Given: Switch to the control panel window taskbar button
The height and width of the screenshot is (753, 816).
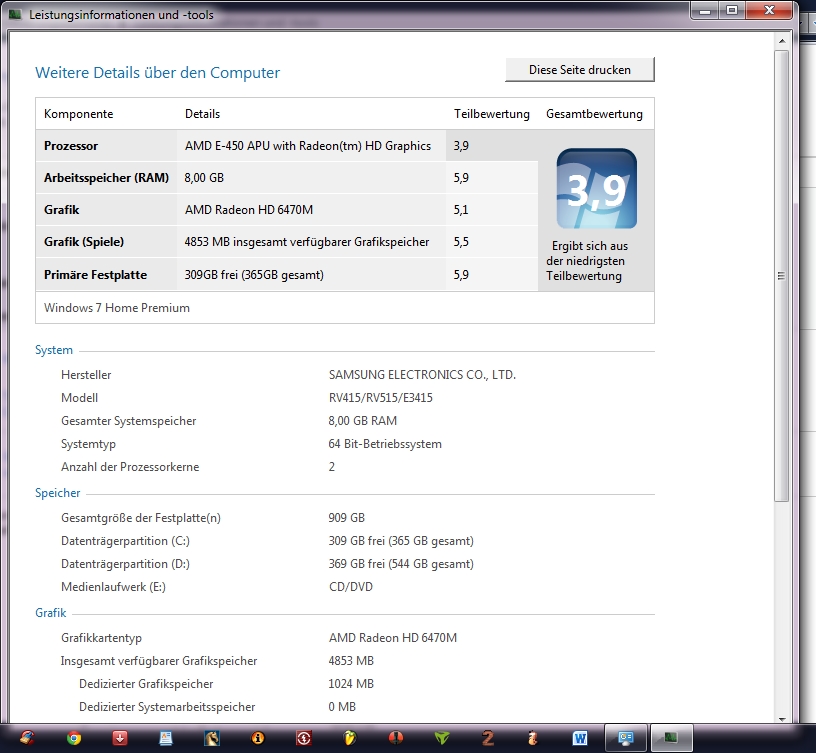Looking at the screenshot, I should point(626,738).
